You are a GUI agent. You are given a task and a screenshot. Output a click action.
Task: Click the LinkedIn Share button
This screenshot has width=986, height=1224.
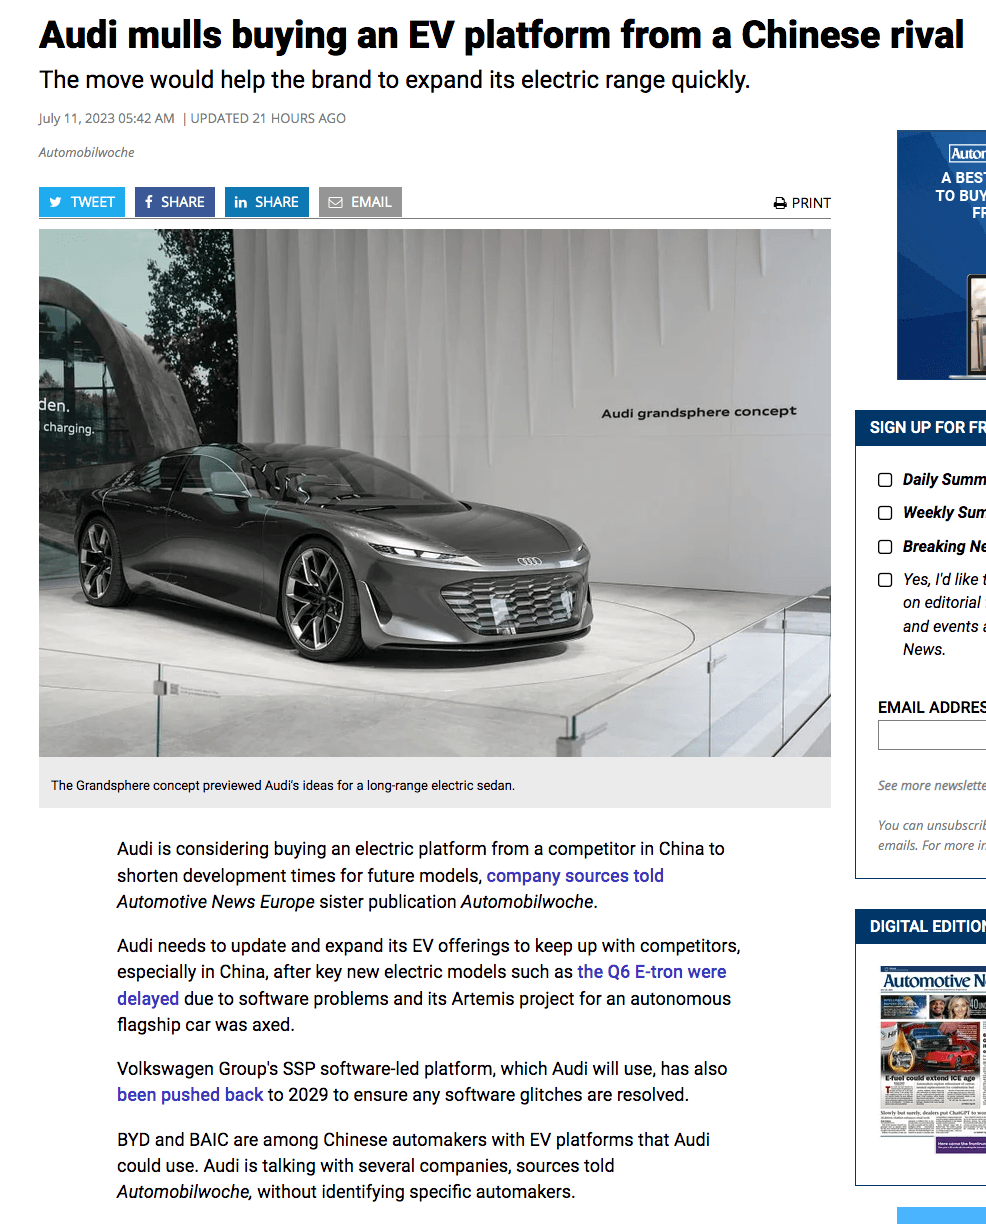tap(267, 202)
